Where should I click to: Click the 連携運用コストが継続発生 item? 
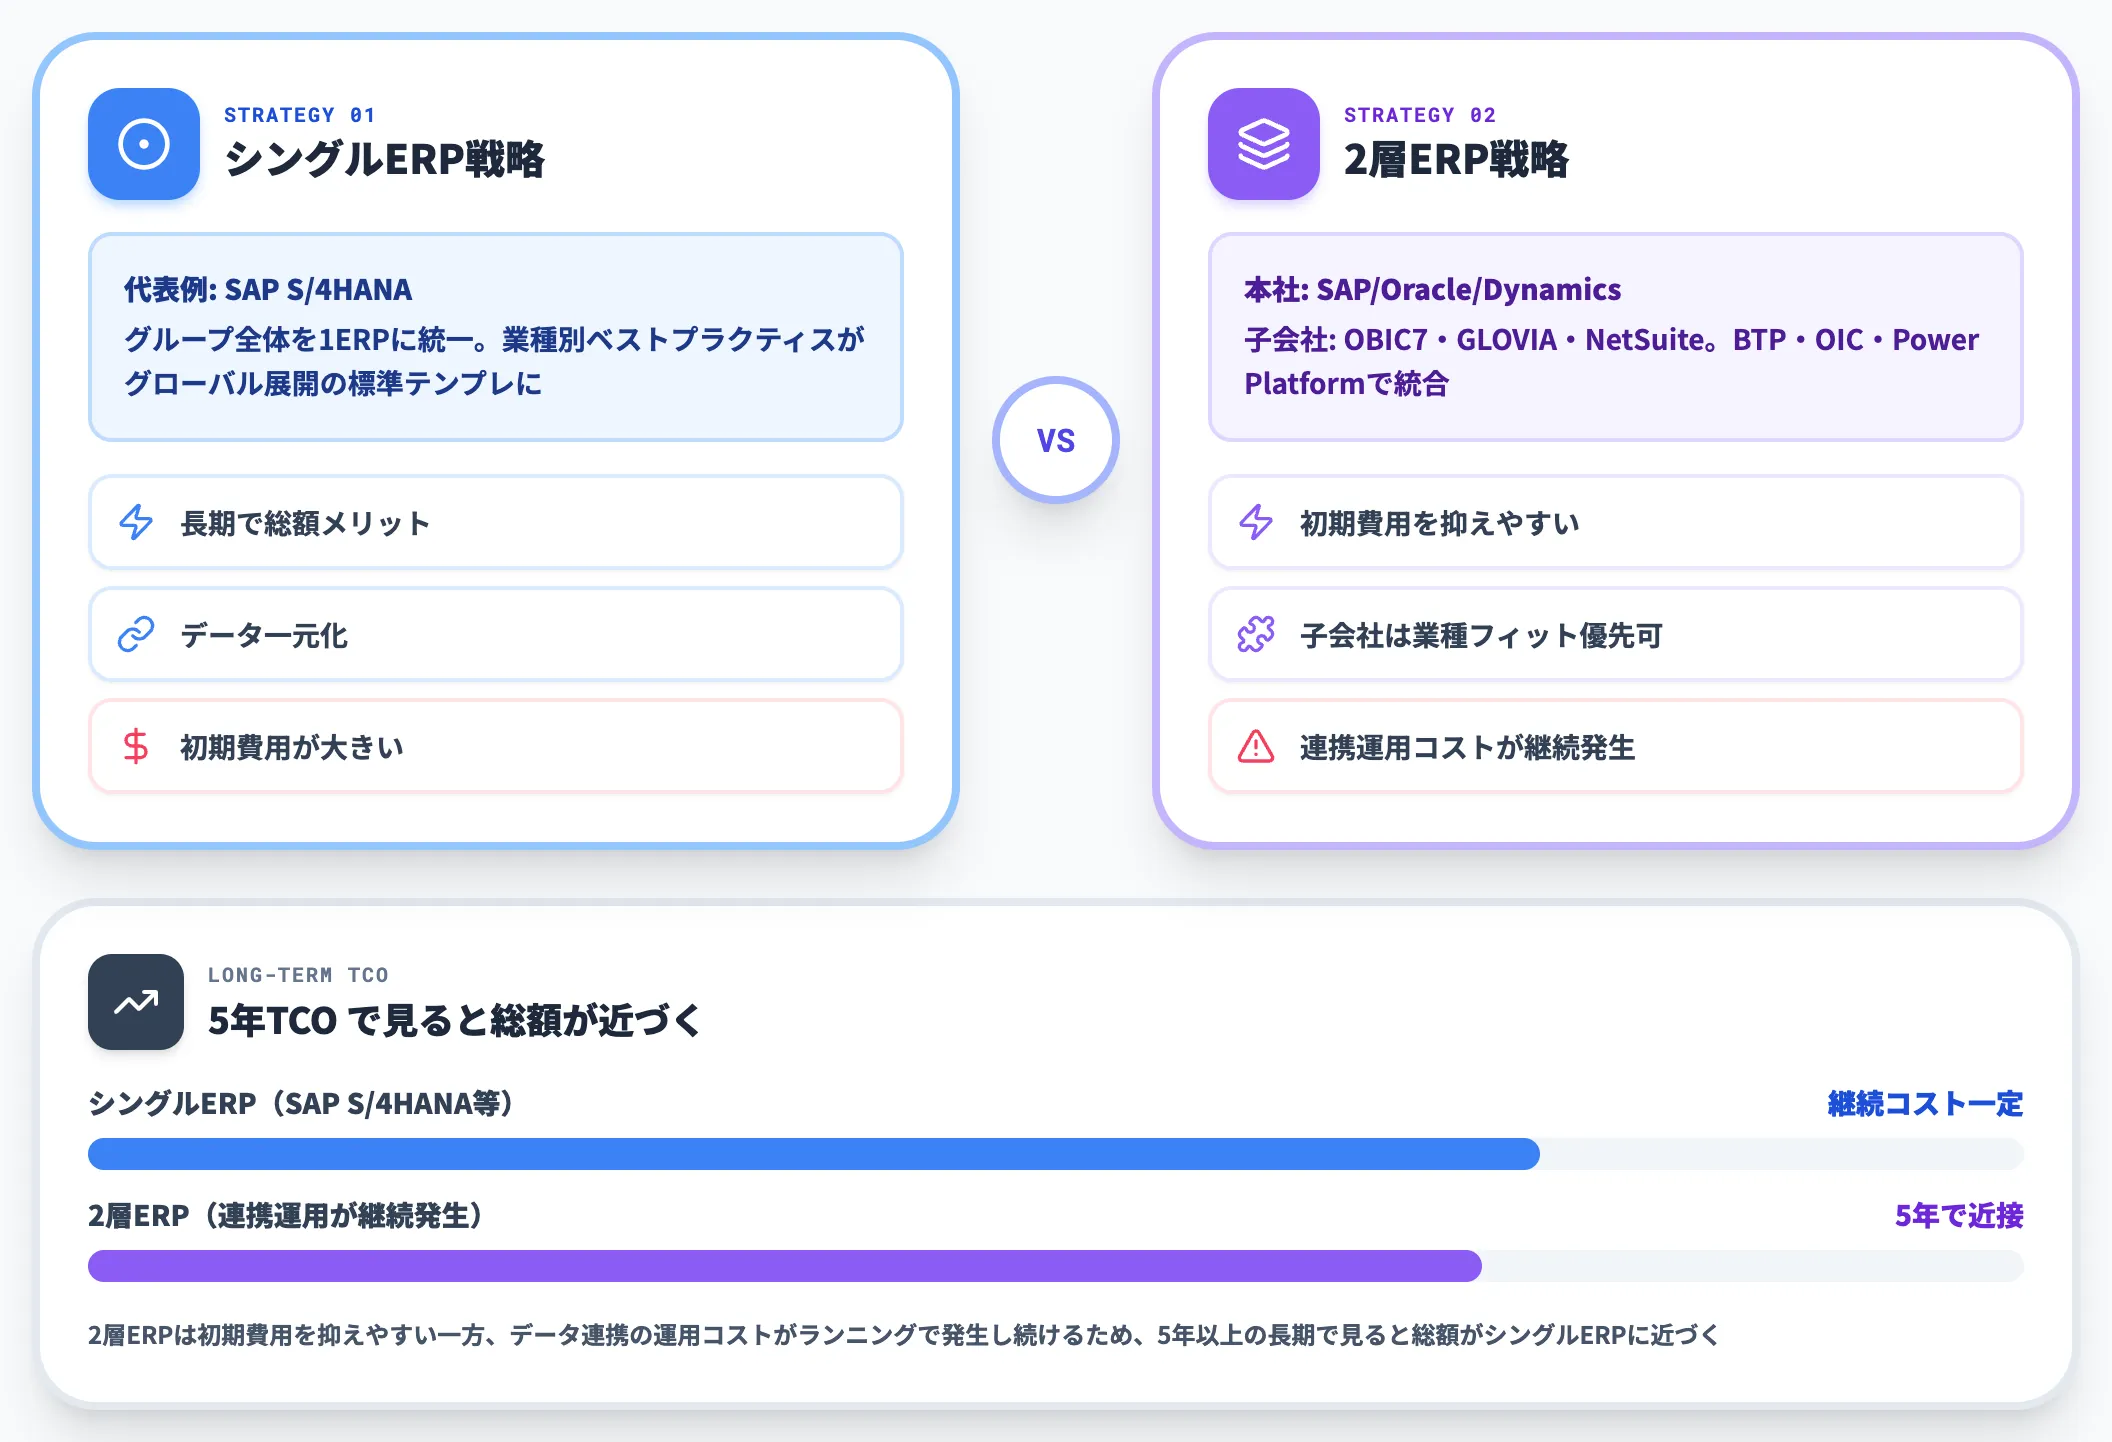tap(1616, 746)
